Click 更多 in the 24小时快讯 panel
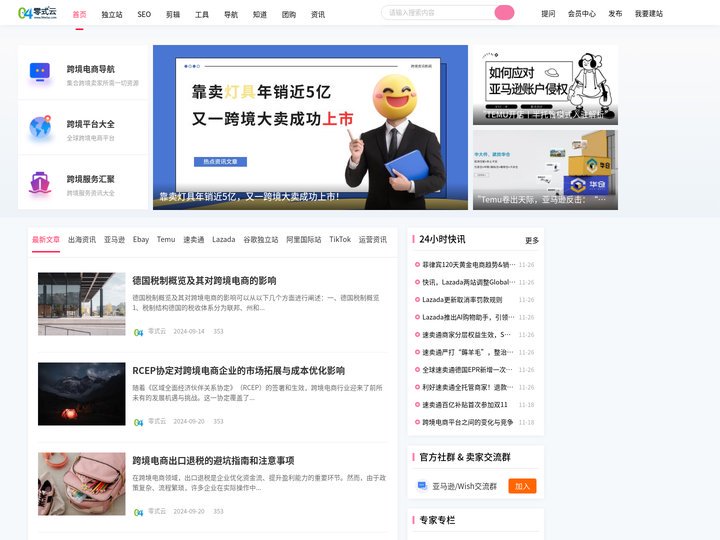720x540 pixels. 532,240
